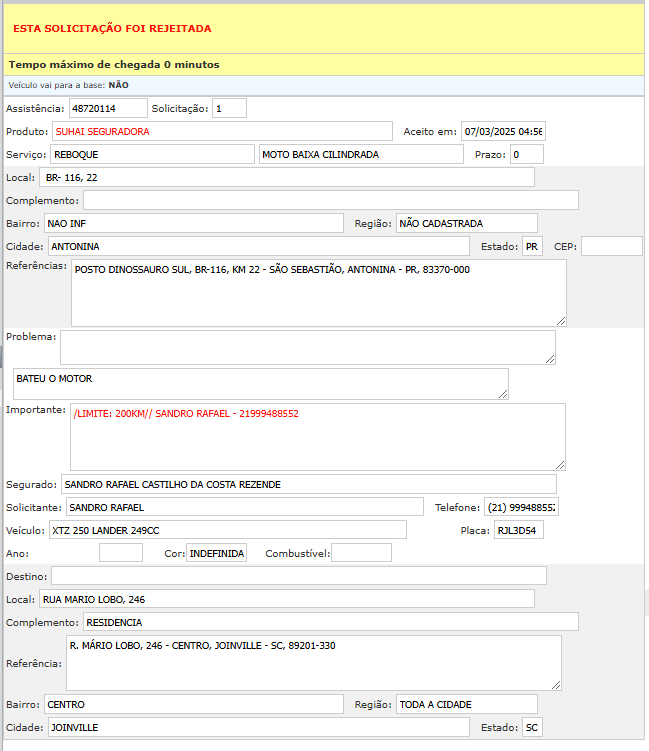
Task: Click the empty Combustível field
Action: pos(361,553)
